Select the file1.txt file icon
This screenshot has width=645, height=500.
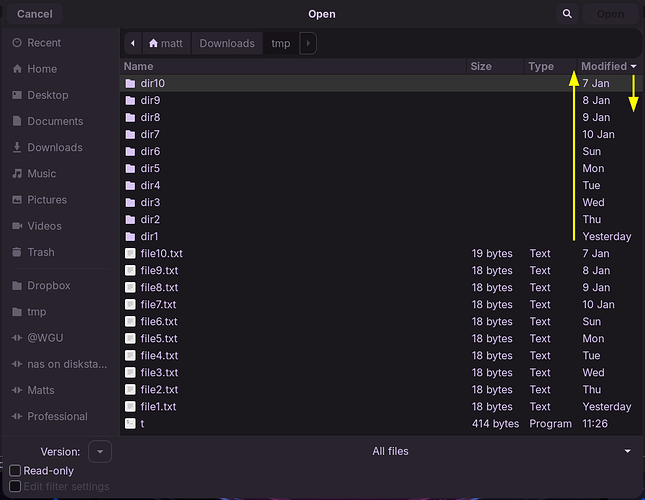pyautogui.click(x=130, y=407)
